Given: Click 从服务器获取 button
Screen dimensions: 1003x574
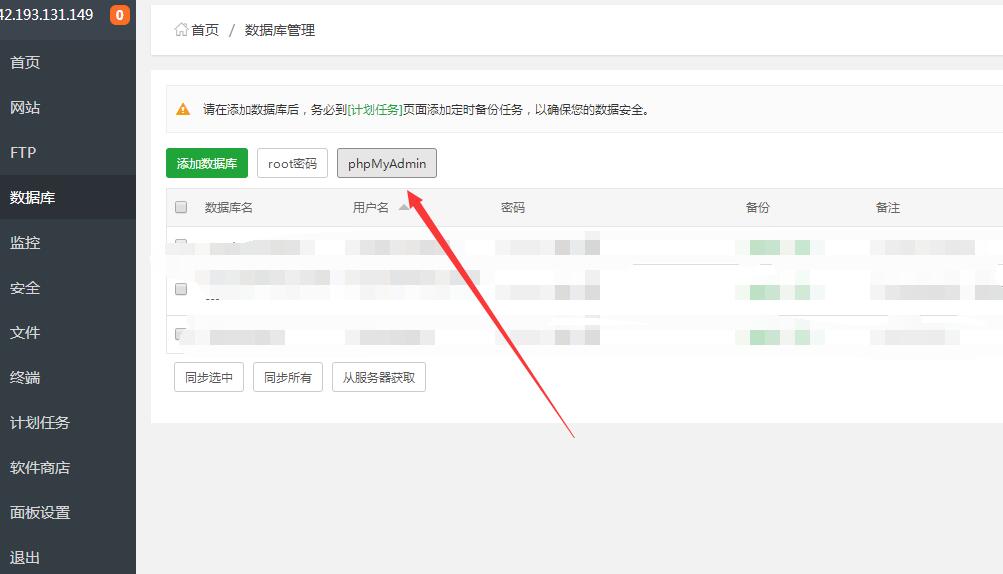Looking at the screenshot, I should coord(379,377).
